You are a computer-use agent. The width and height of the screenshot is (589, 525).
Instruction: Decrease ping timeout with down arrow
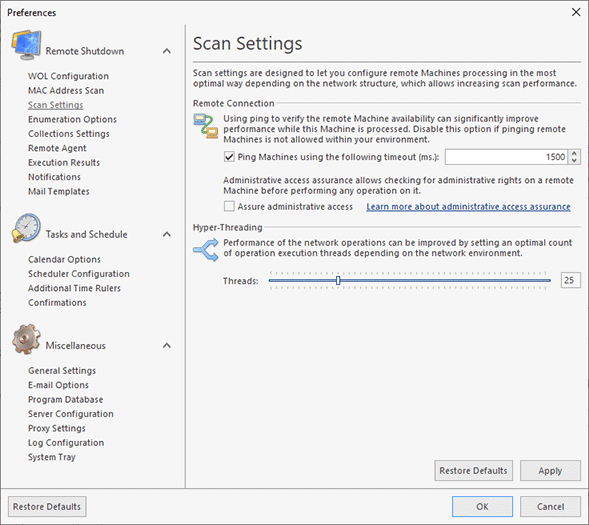tap(574, 160)
